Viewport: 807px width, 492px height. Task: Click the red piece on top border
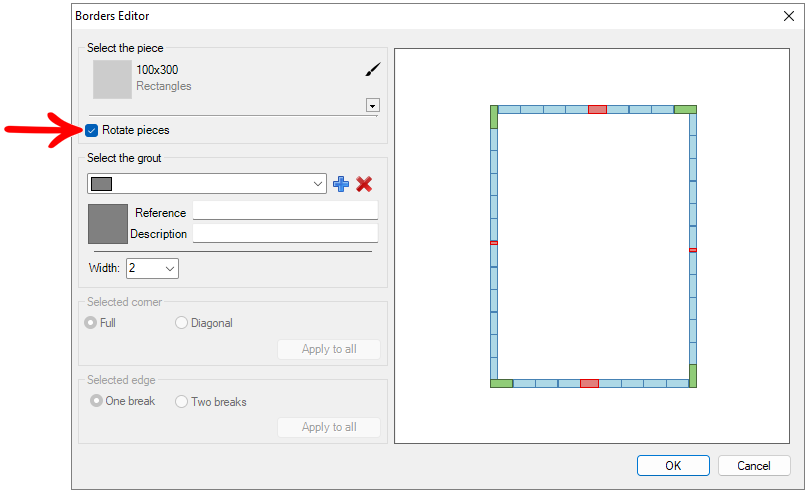tap(597, 109)
